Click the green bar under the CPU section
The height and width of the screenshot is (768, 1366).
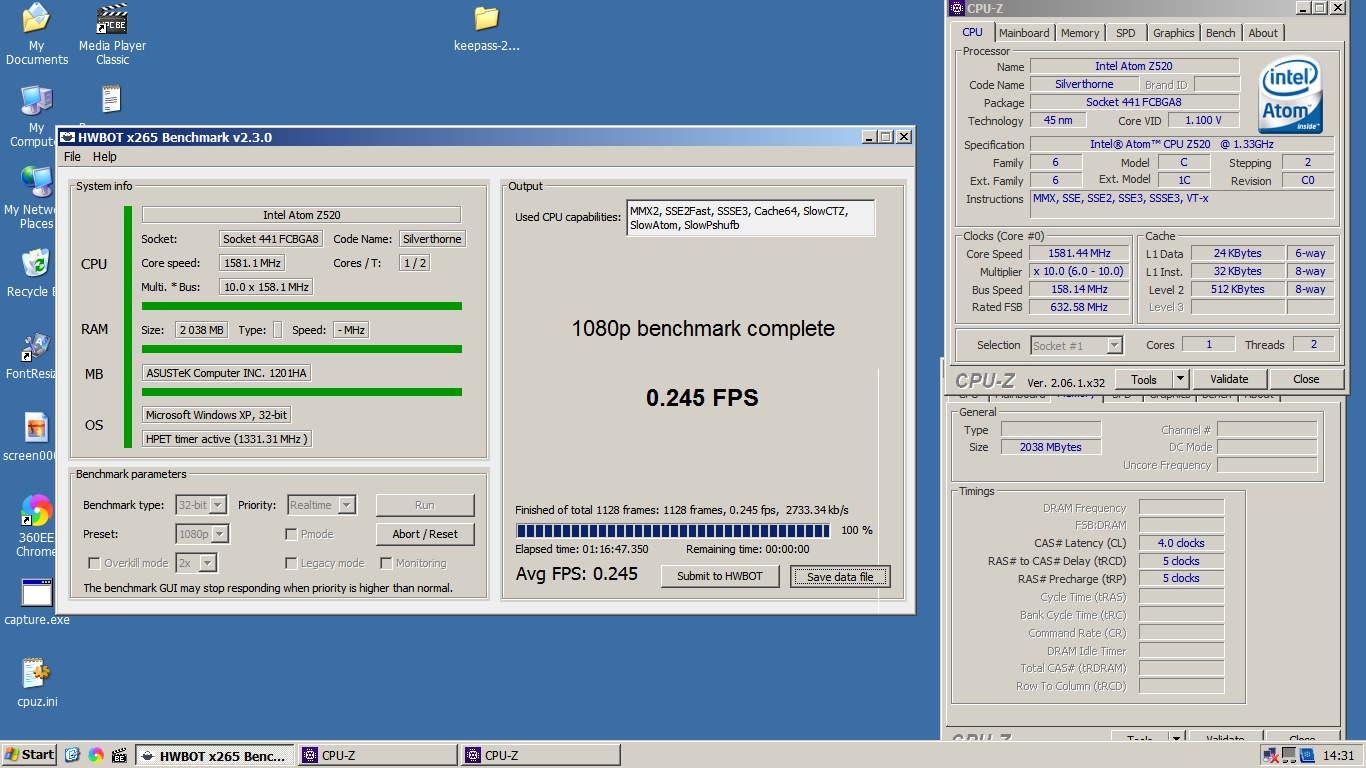302,306
